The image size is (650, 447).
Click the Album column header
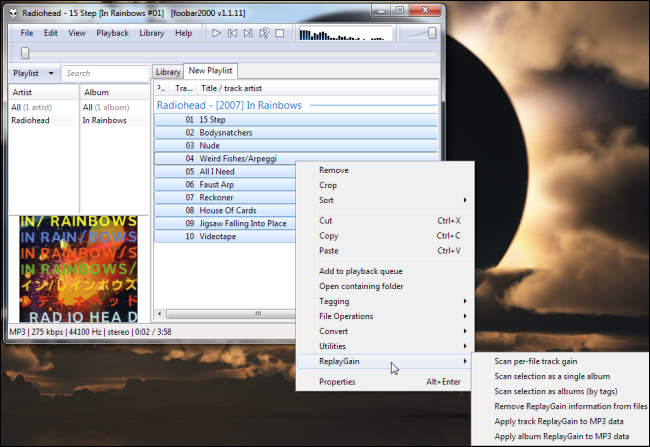(x=114, y=92)
